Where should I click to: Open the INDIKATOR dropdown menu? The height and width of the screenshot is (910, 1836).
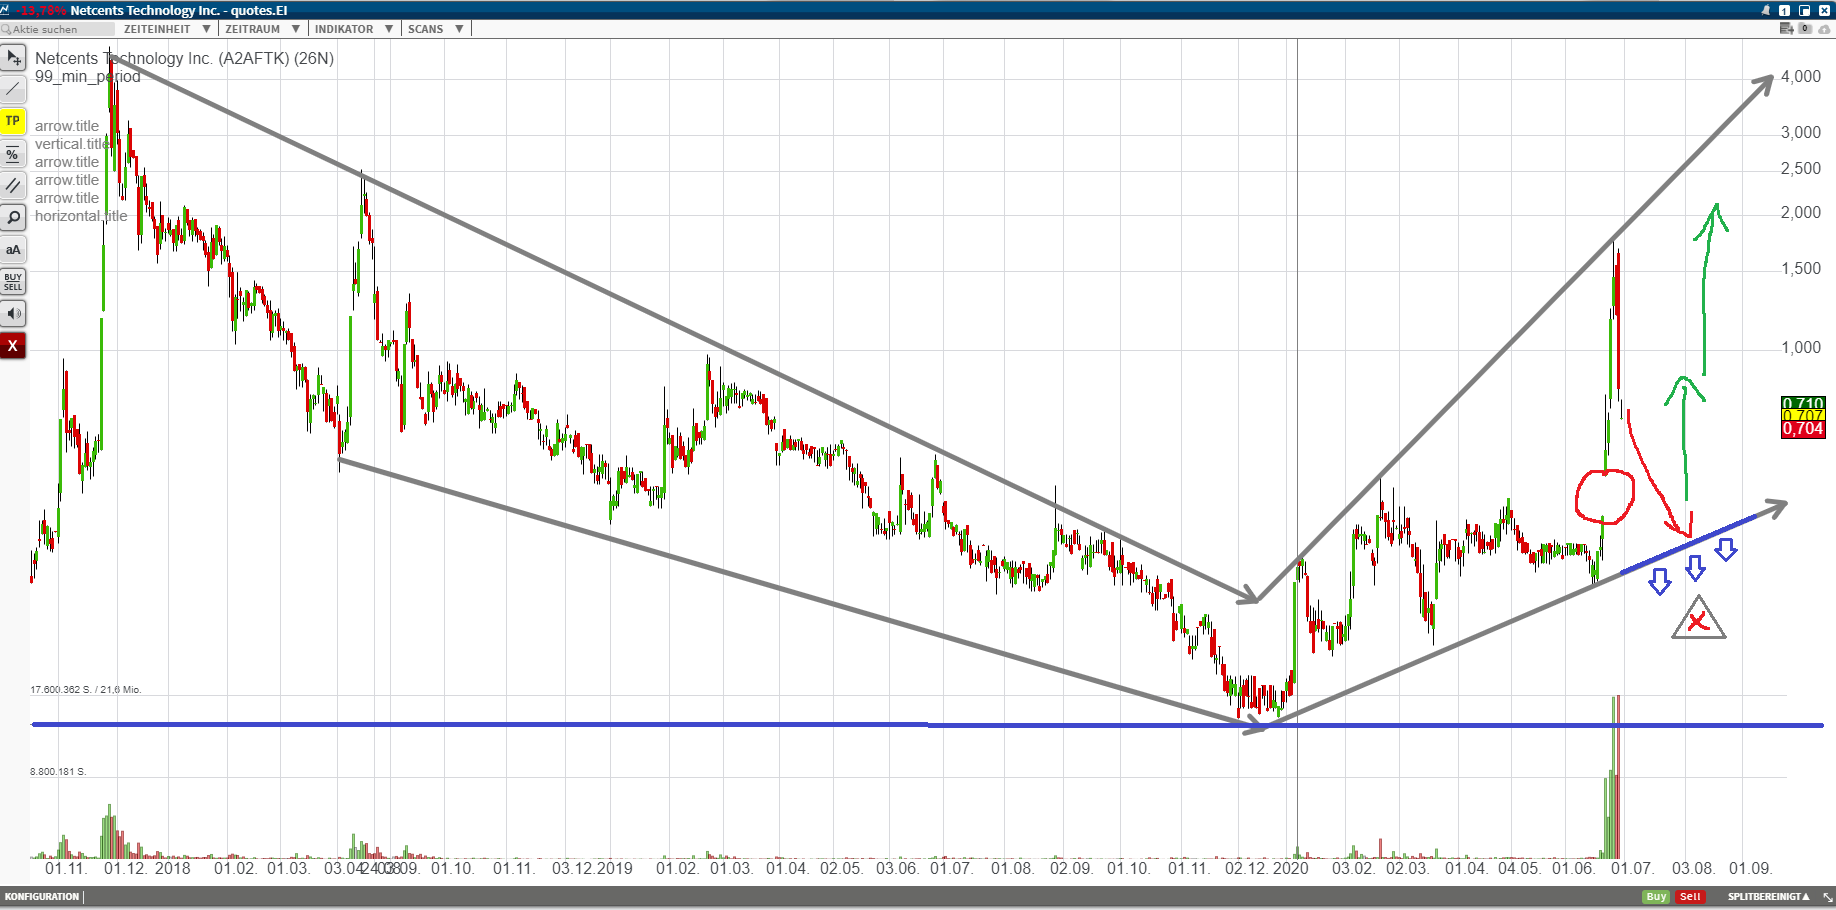(353, 29)
